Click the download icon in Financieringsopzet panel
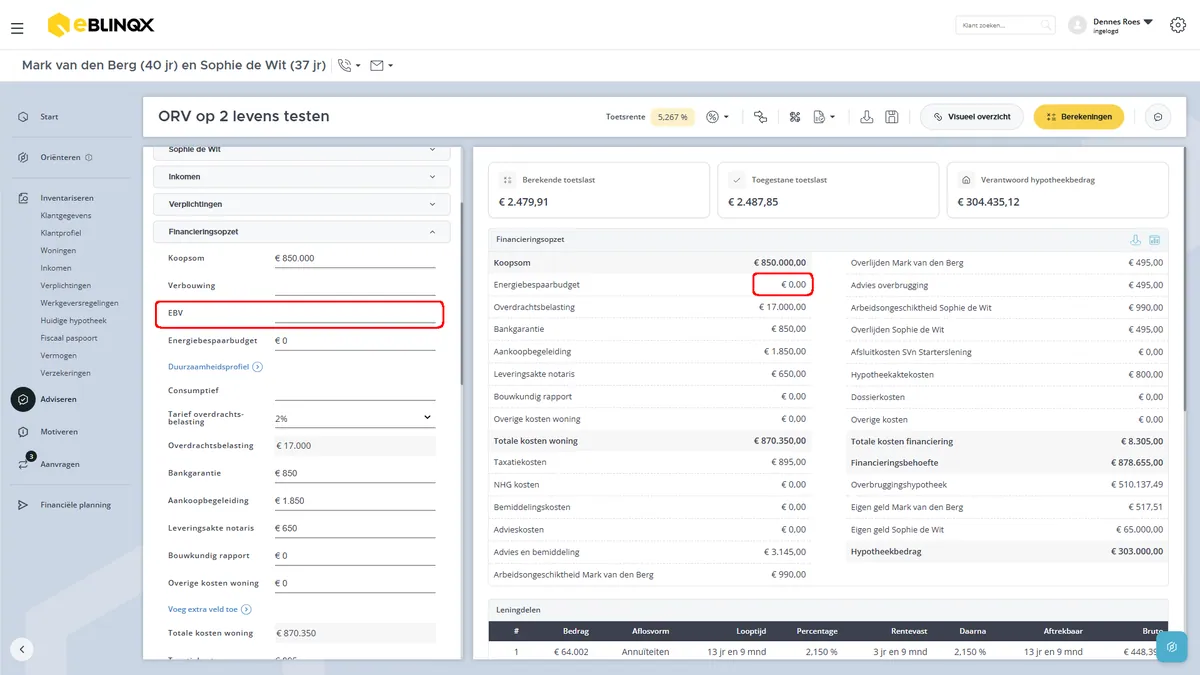1200x675 pixels. [1135, 240]
